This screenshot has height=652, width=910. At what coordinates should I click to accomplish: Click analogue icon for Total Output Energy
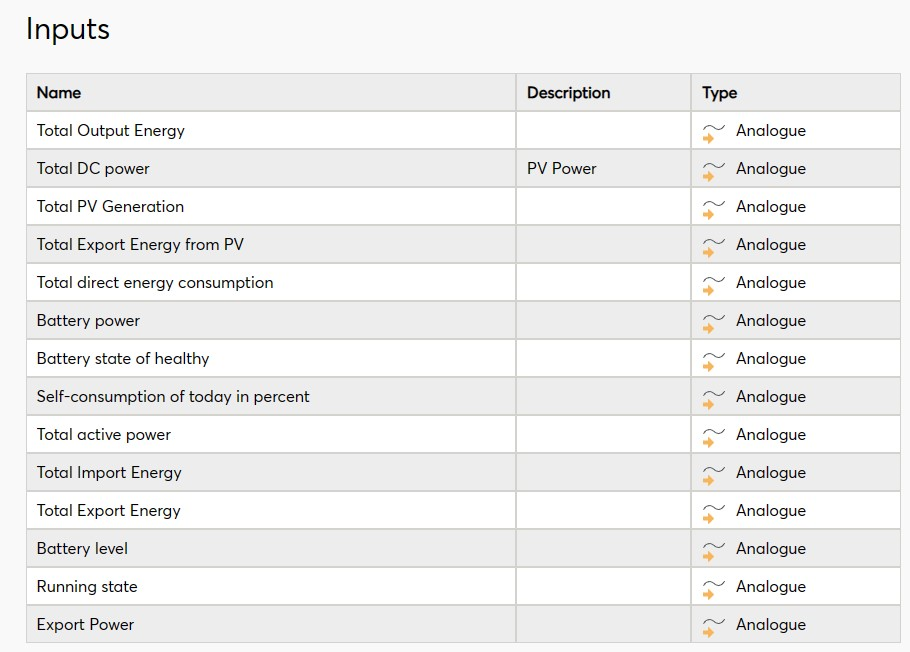pyautogui.click(x=713, y=132)
